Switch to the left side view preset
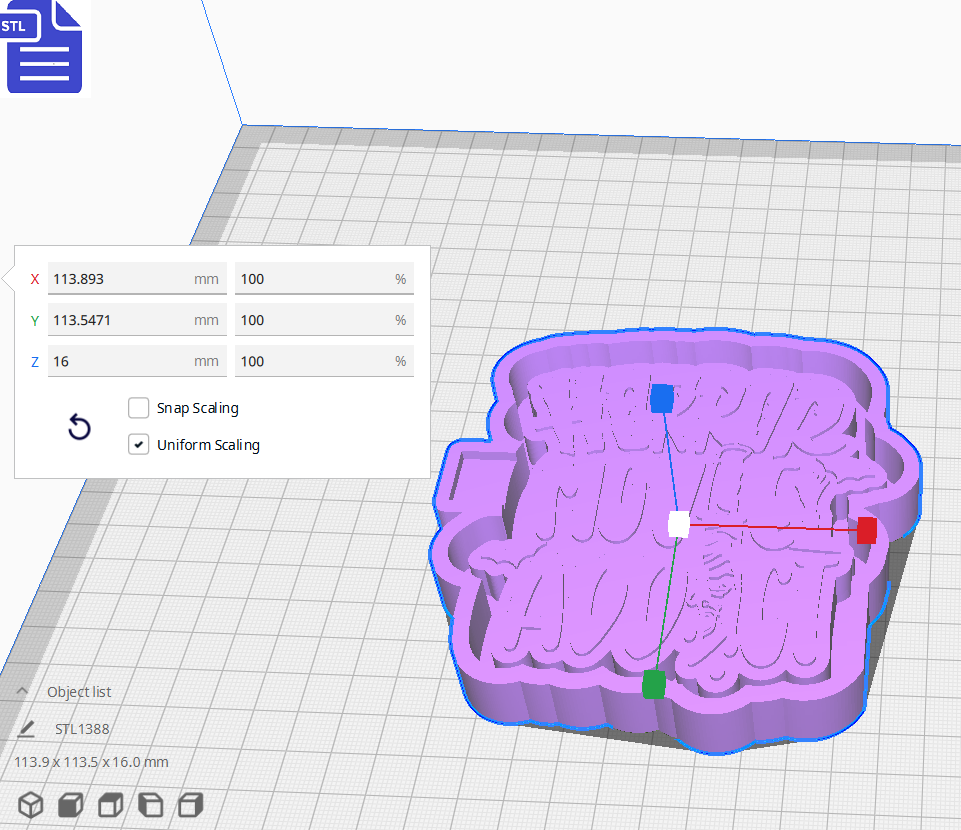 150,804
